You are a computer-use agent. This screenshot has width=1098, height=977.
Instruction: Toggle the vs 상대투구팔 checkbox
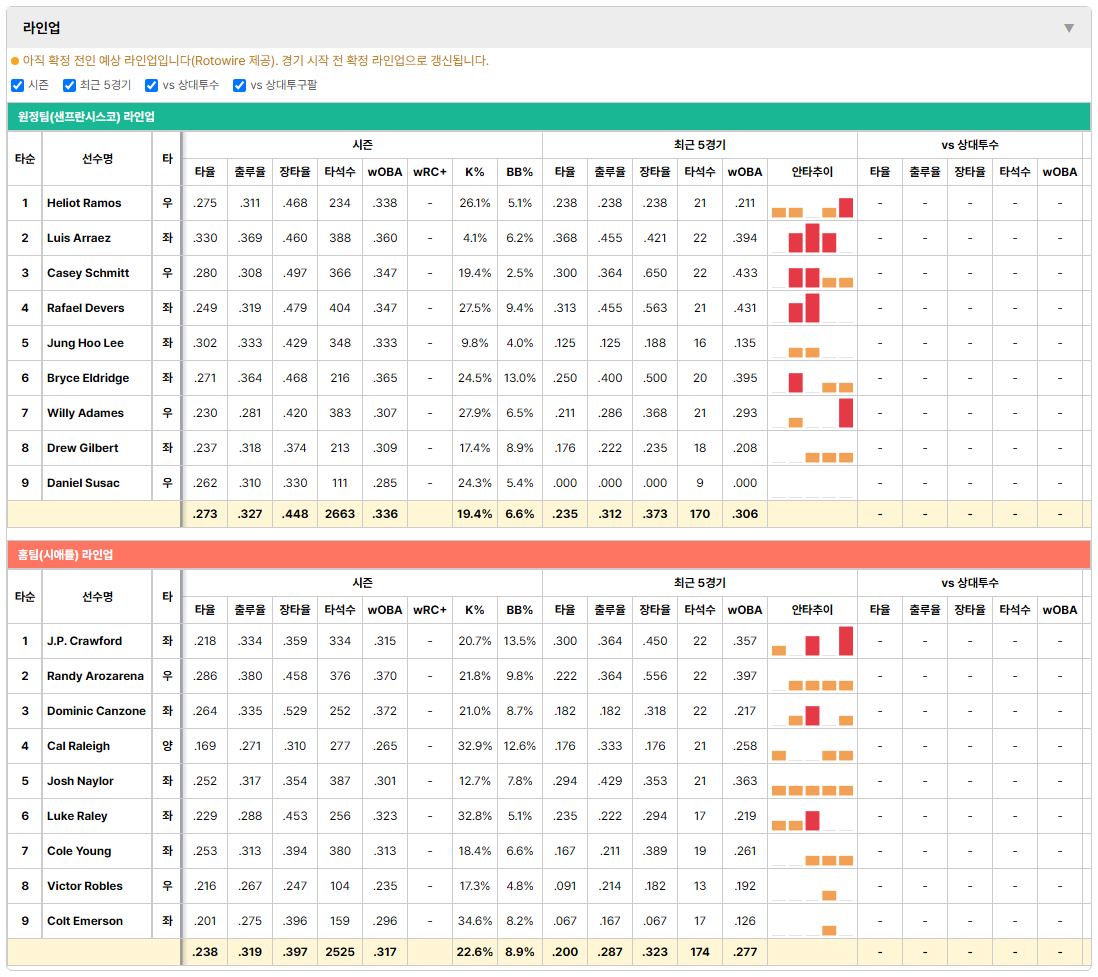point(239,85)
